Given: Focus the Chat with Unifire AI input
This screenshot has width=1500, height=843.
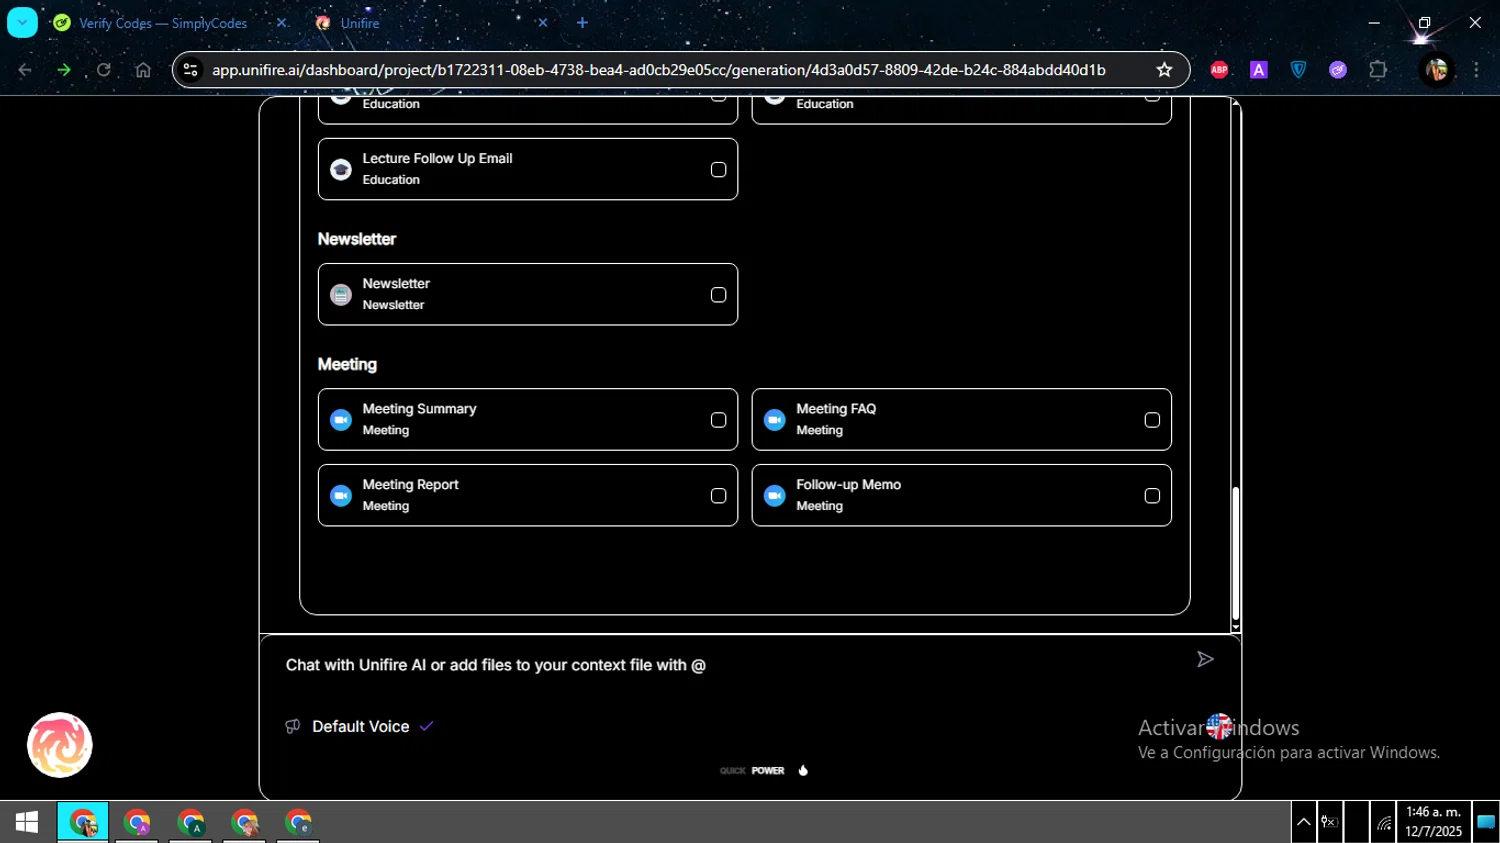Looking at the screenshot, I should click(730, 665).
